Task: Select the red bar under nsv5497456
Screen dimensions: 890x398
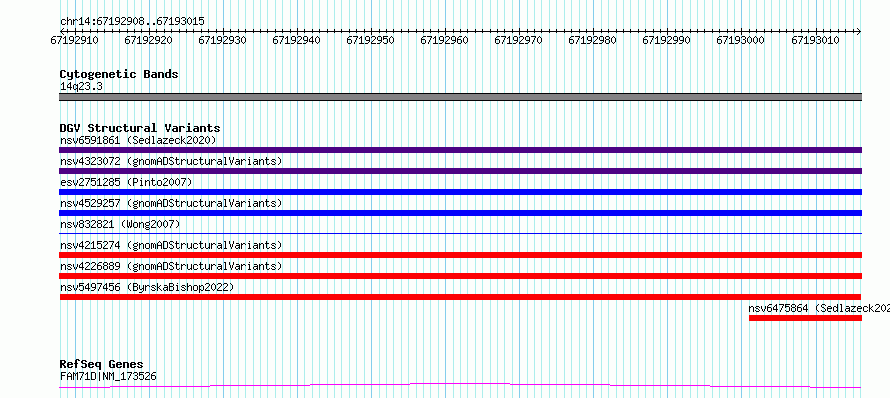Action: tap(460, 297)
